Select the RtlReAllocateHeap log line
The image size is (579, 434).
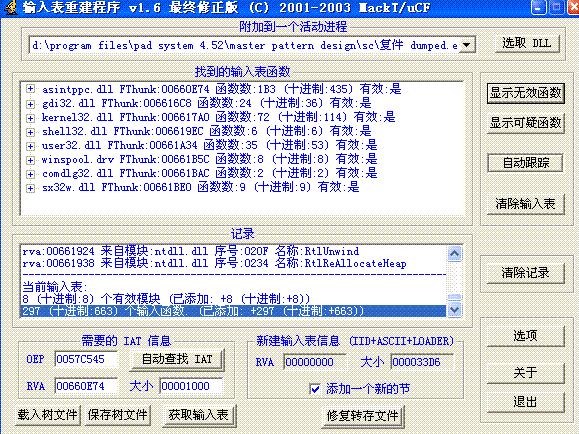215,264
